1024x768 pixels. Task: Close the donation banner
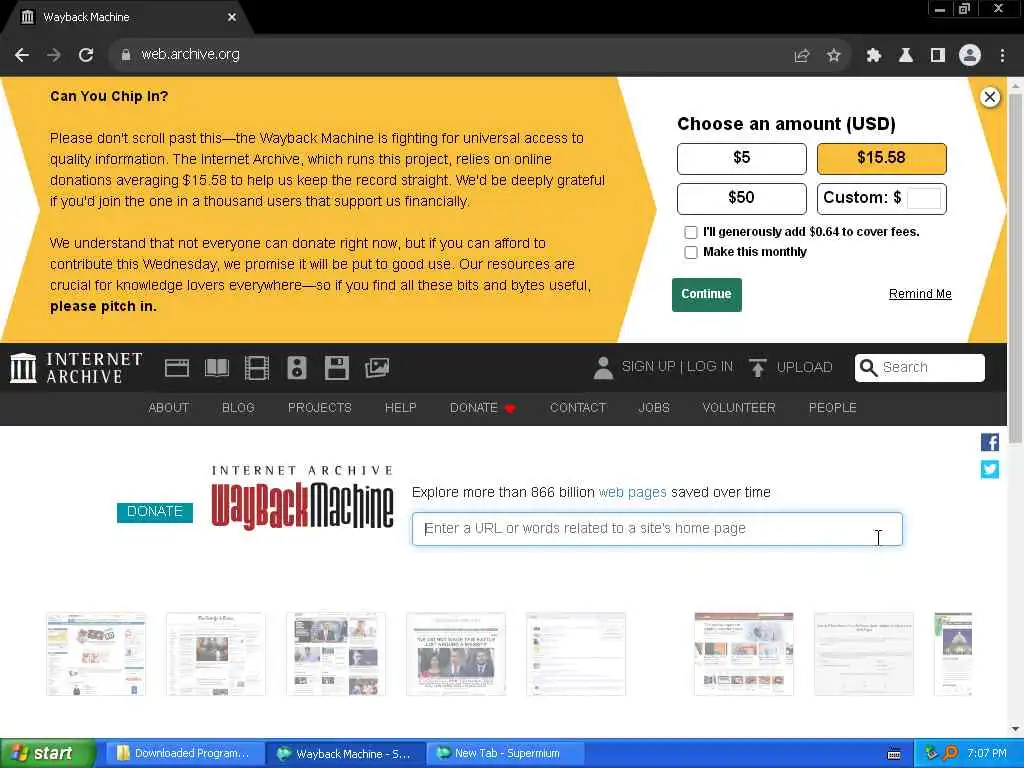pyautogui.click(x=989, y=97)
